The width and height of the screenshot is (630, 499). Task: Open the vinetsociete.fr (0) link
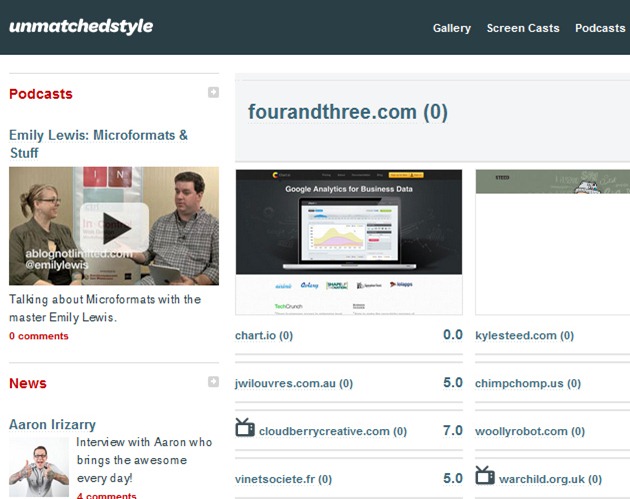tap(284, 479)
